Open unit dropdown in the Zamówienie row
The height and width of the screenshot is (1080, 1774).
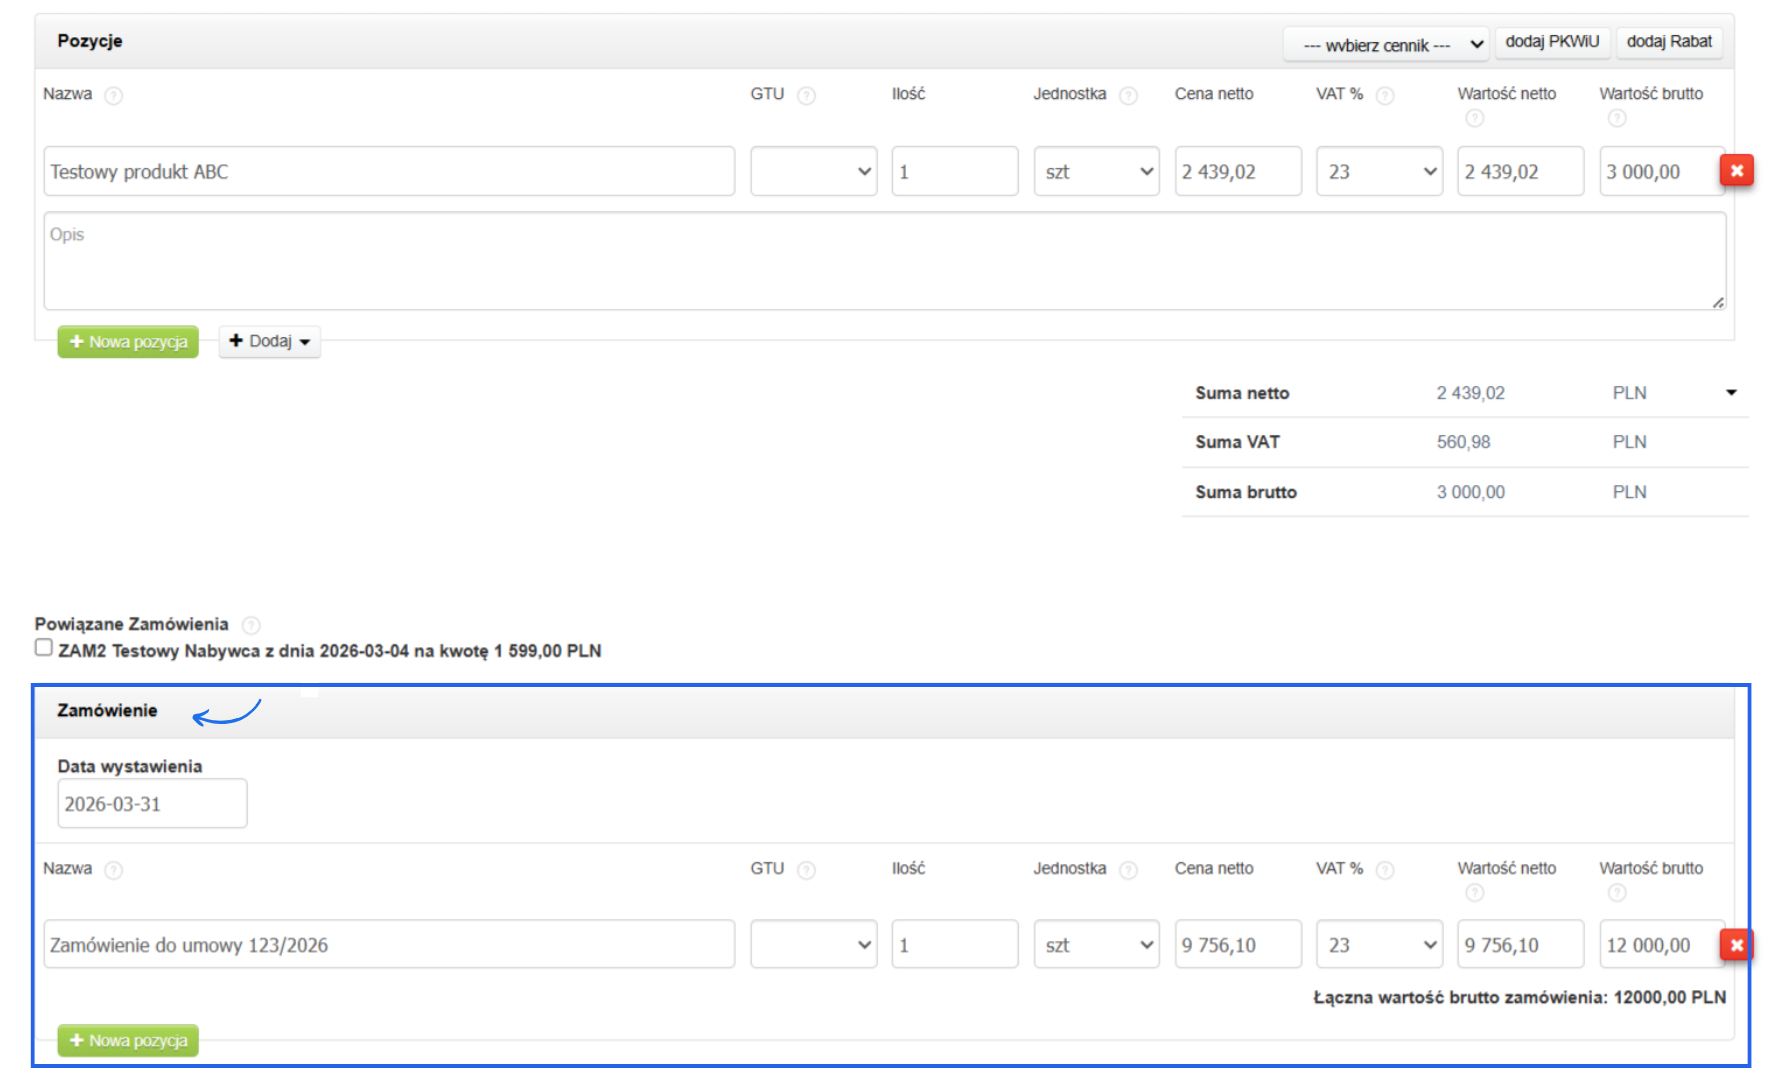tap(1096, 945)
